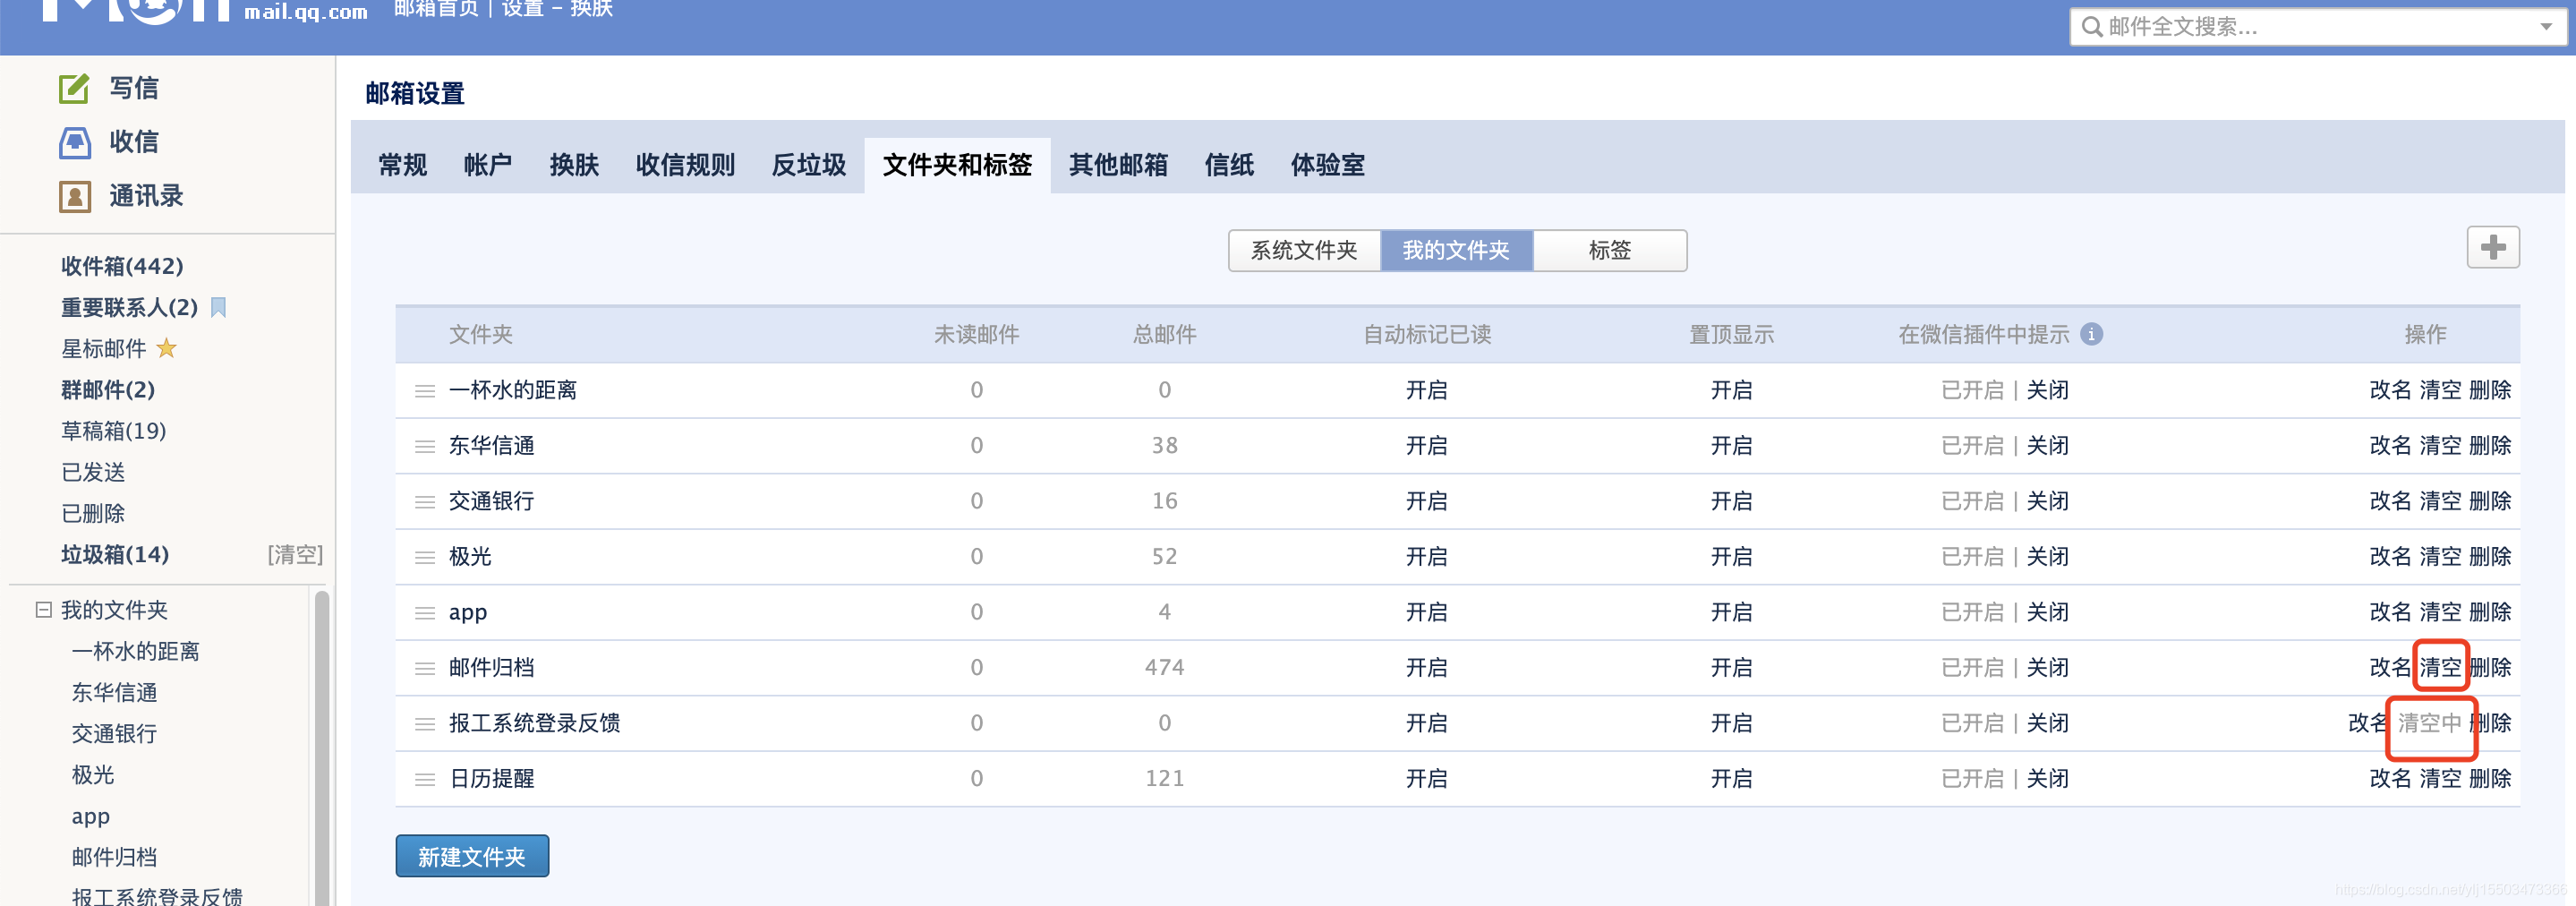The image size is (2576, 906).
Task: Open 群邮件(2) in the sidebar
Action: pyautogui.click(x=108, y=390)
